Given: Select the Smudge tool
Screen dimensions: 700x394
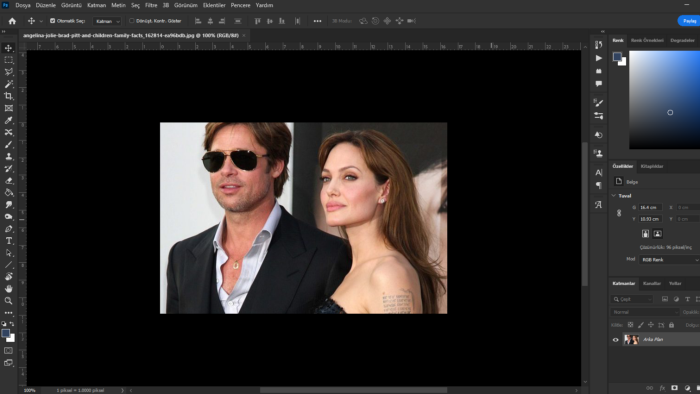Looking at the screenshot, I should pos(8,204).
